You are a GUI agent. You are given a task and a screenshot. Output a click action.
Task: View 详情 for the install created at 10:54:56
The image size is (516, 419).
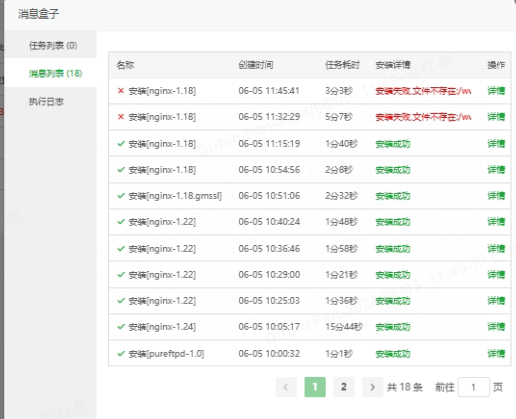(x=496, y=170)
